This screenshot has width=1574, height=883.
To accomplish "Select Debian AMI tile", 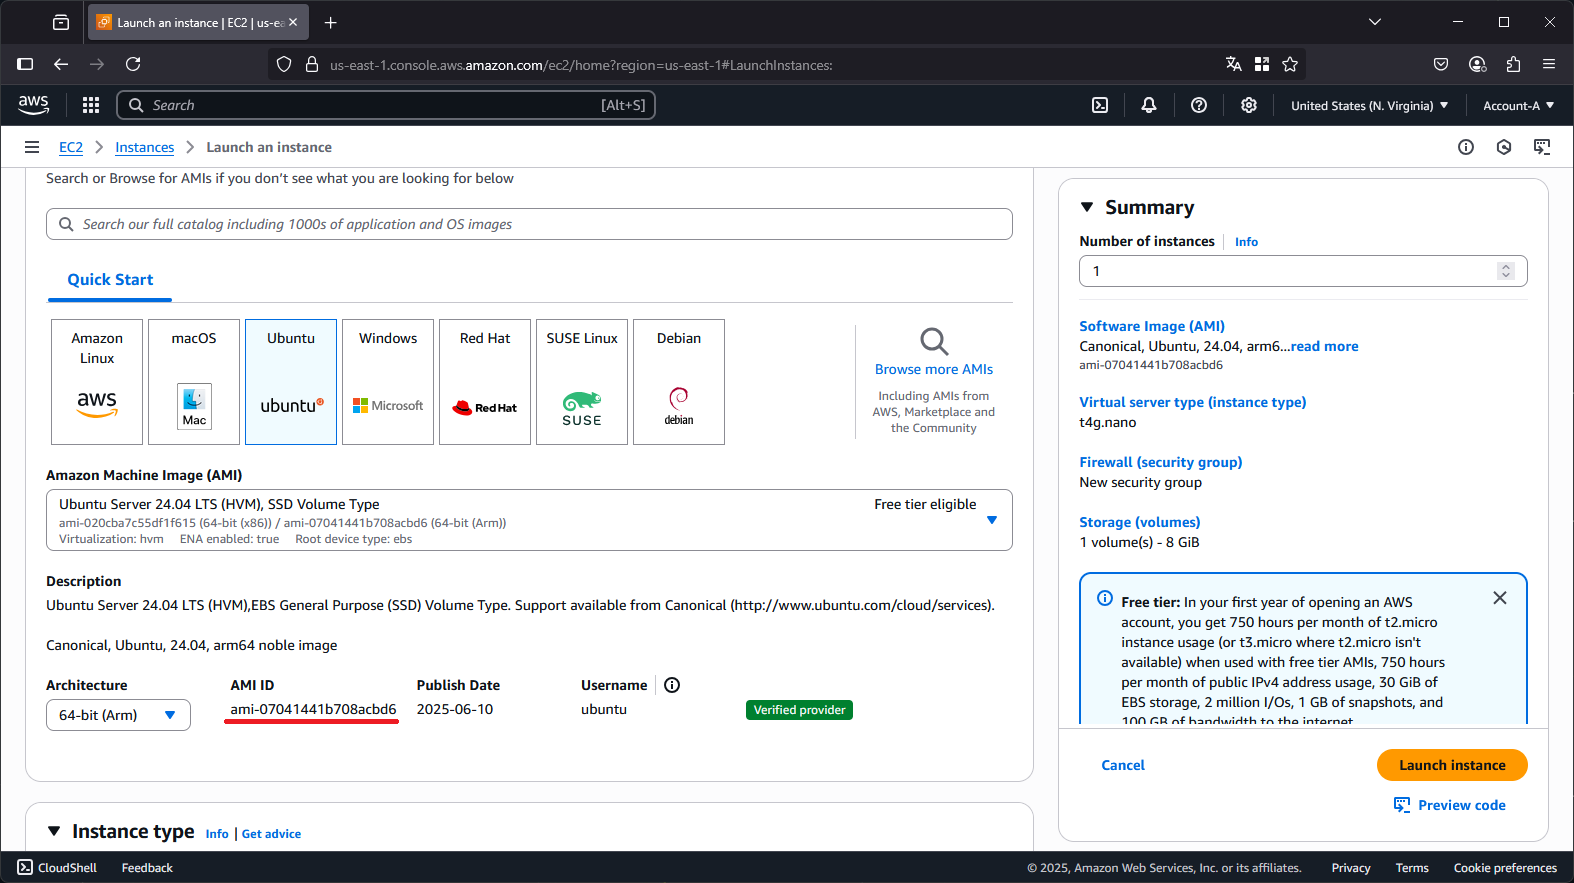I will coord(679,382).
